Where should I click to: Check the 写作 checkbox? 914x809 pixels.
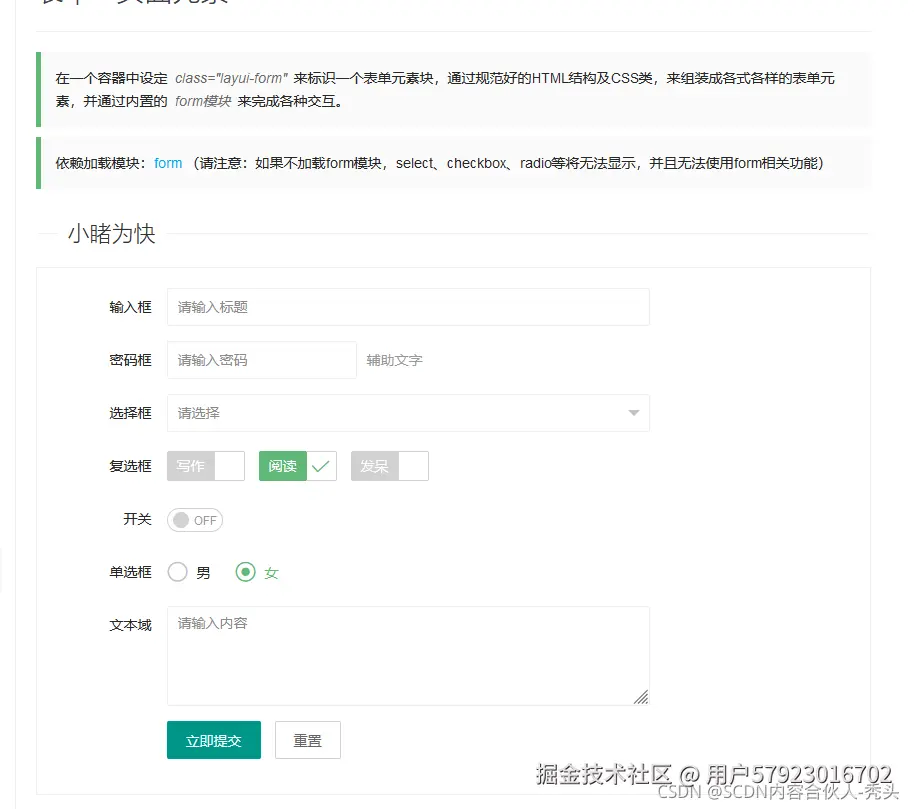[205, 466]
